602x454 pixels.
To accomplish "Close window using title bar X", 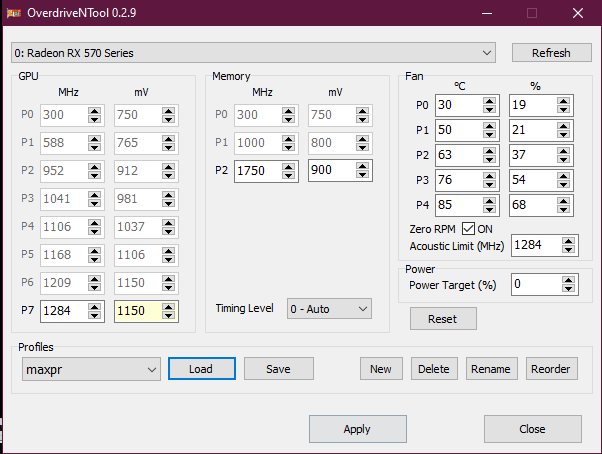I will coord(578,13).
